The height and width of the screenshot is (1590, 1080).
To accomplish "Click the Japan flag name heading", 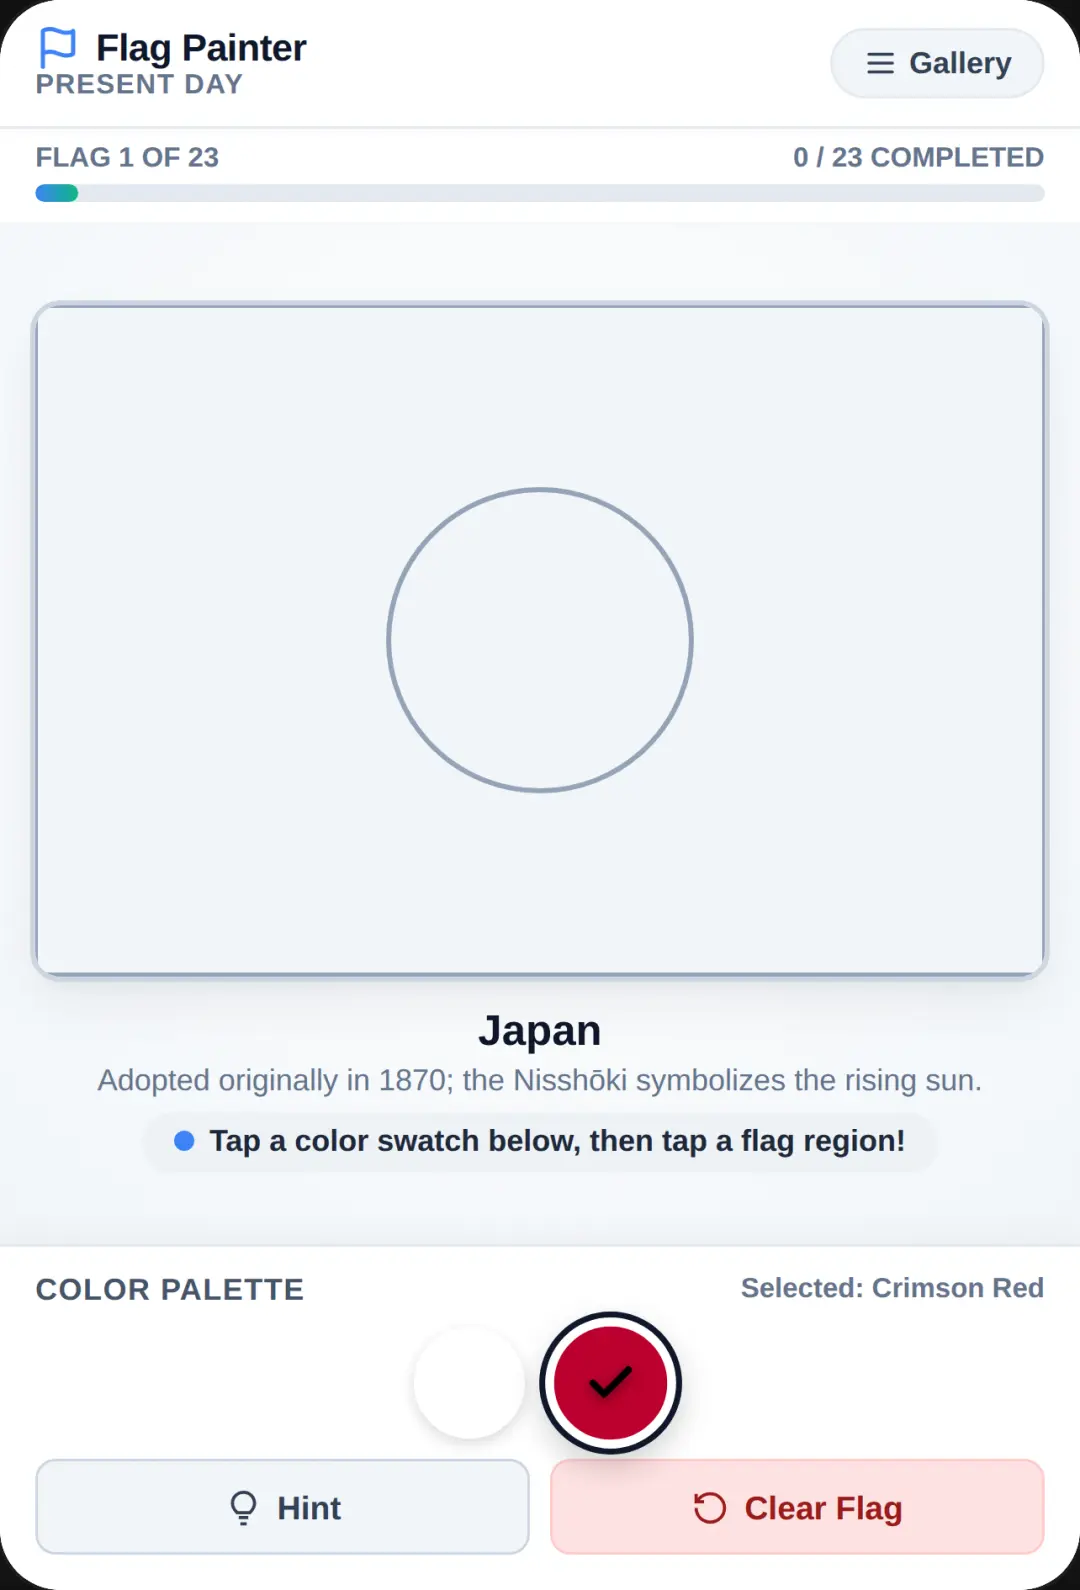I will [540, 1030].
